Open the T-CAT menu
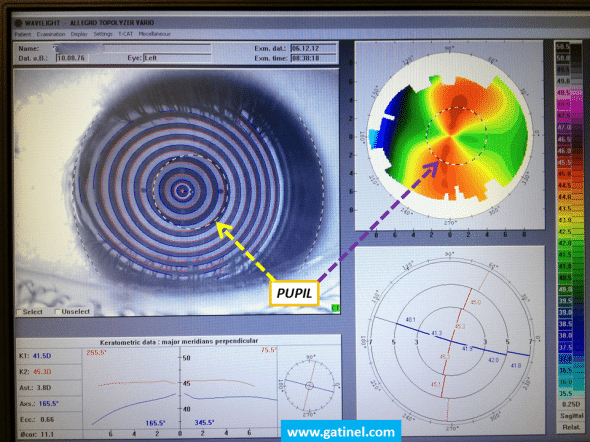The image size is (590, 442). pyautogui.click(x=125, y=34)
